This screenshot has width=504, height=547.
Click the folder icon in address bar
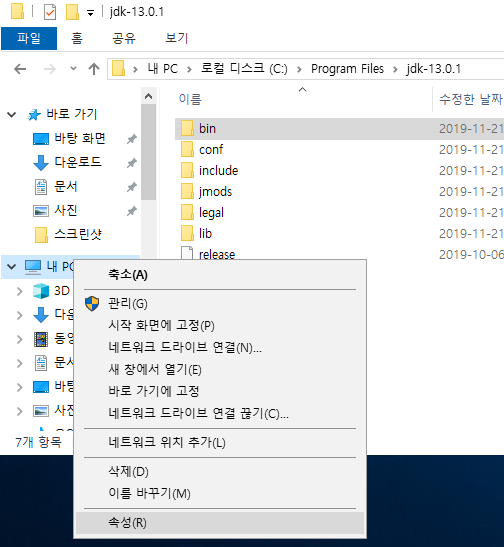click(119, 68)
